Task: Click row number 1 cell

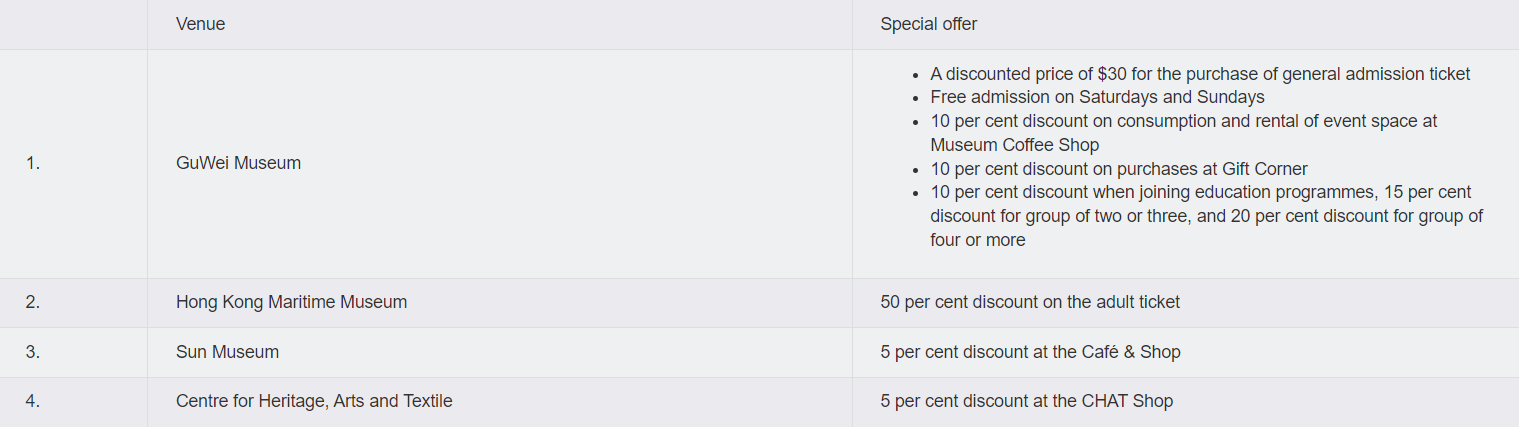Action: pyautogui.click(x=33, y=163)
